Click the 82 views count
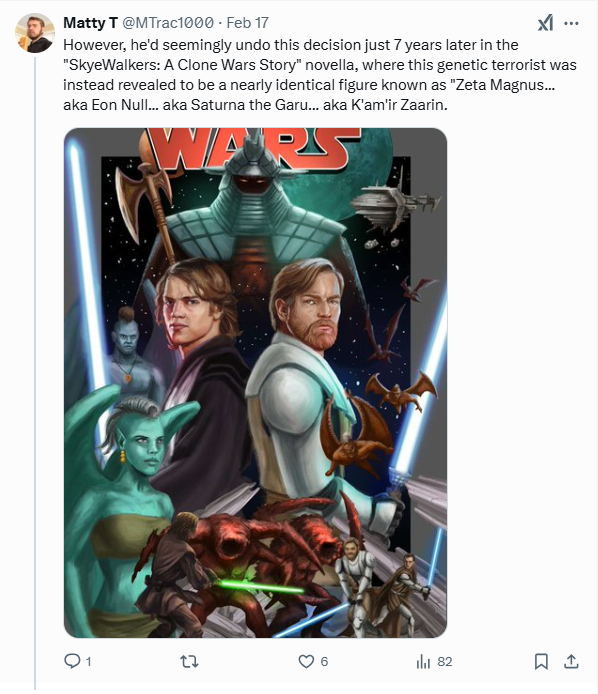Image resolution: width=598 pixels, height=694 pixels. coord(445,662)
